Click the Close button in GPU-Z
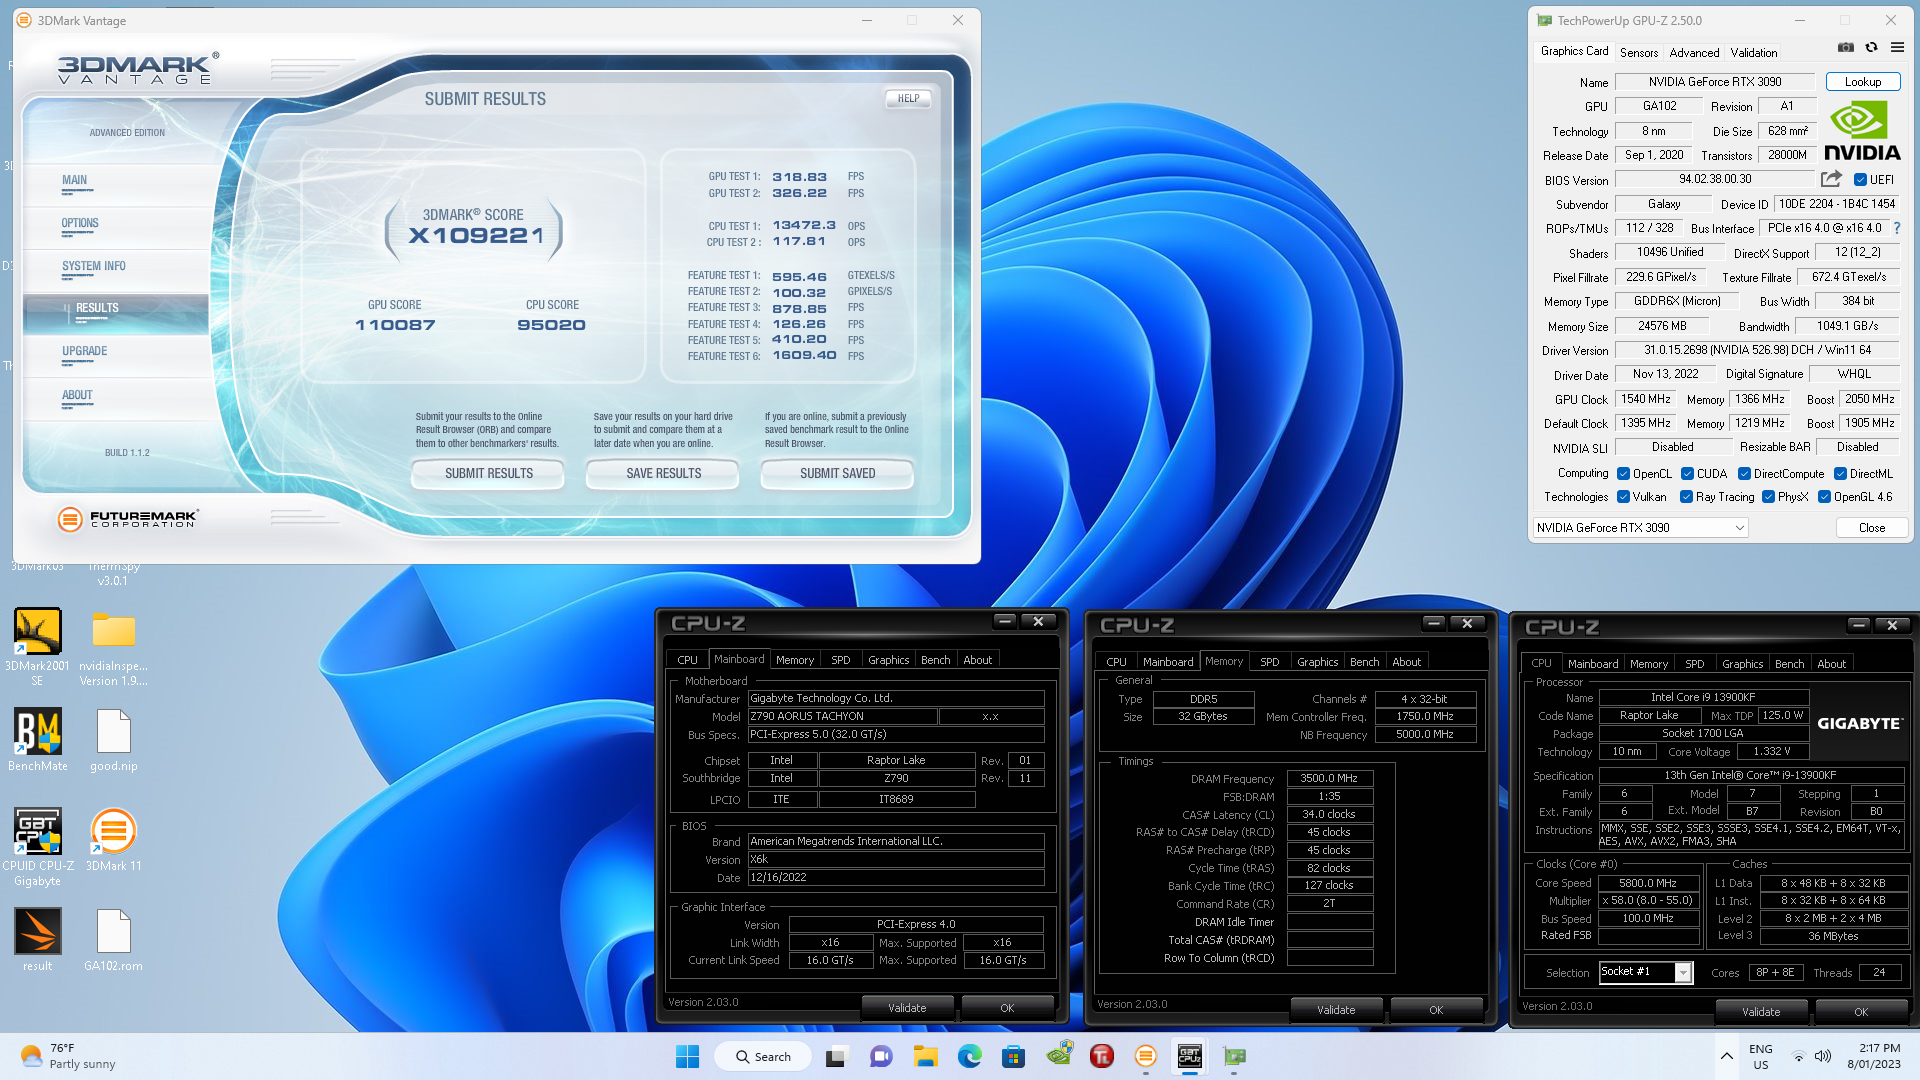The height and width of the screenshot is (1080, 1920). click(1872, 528)
